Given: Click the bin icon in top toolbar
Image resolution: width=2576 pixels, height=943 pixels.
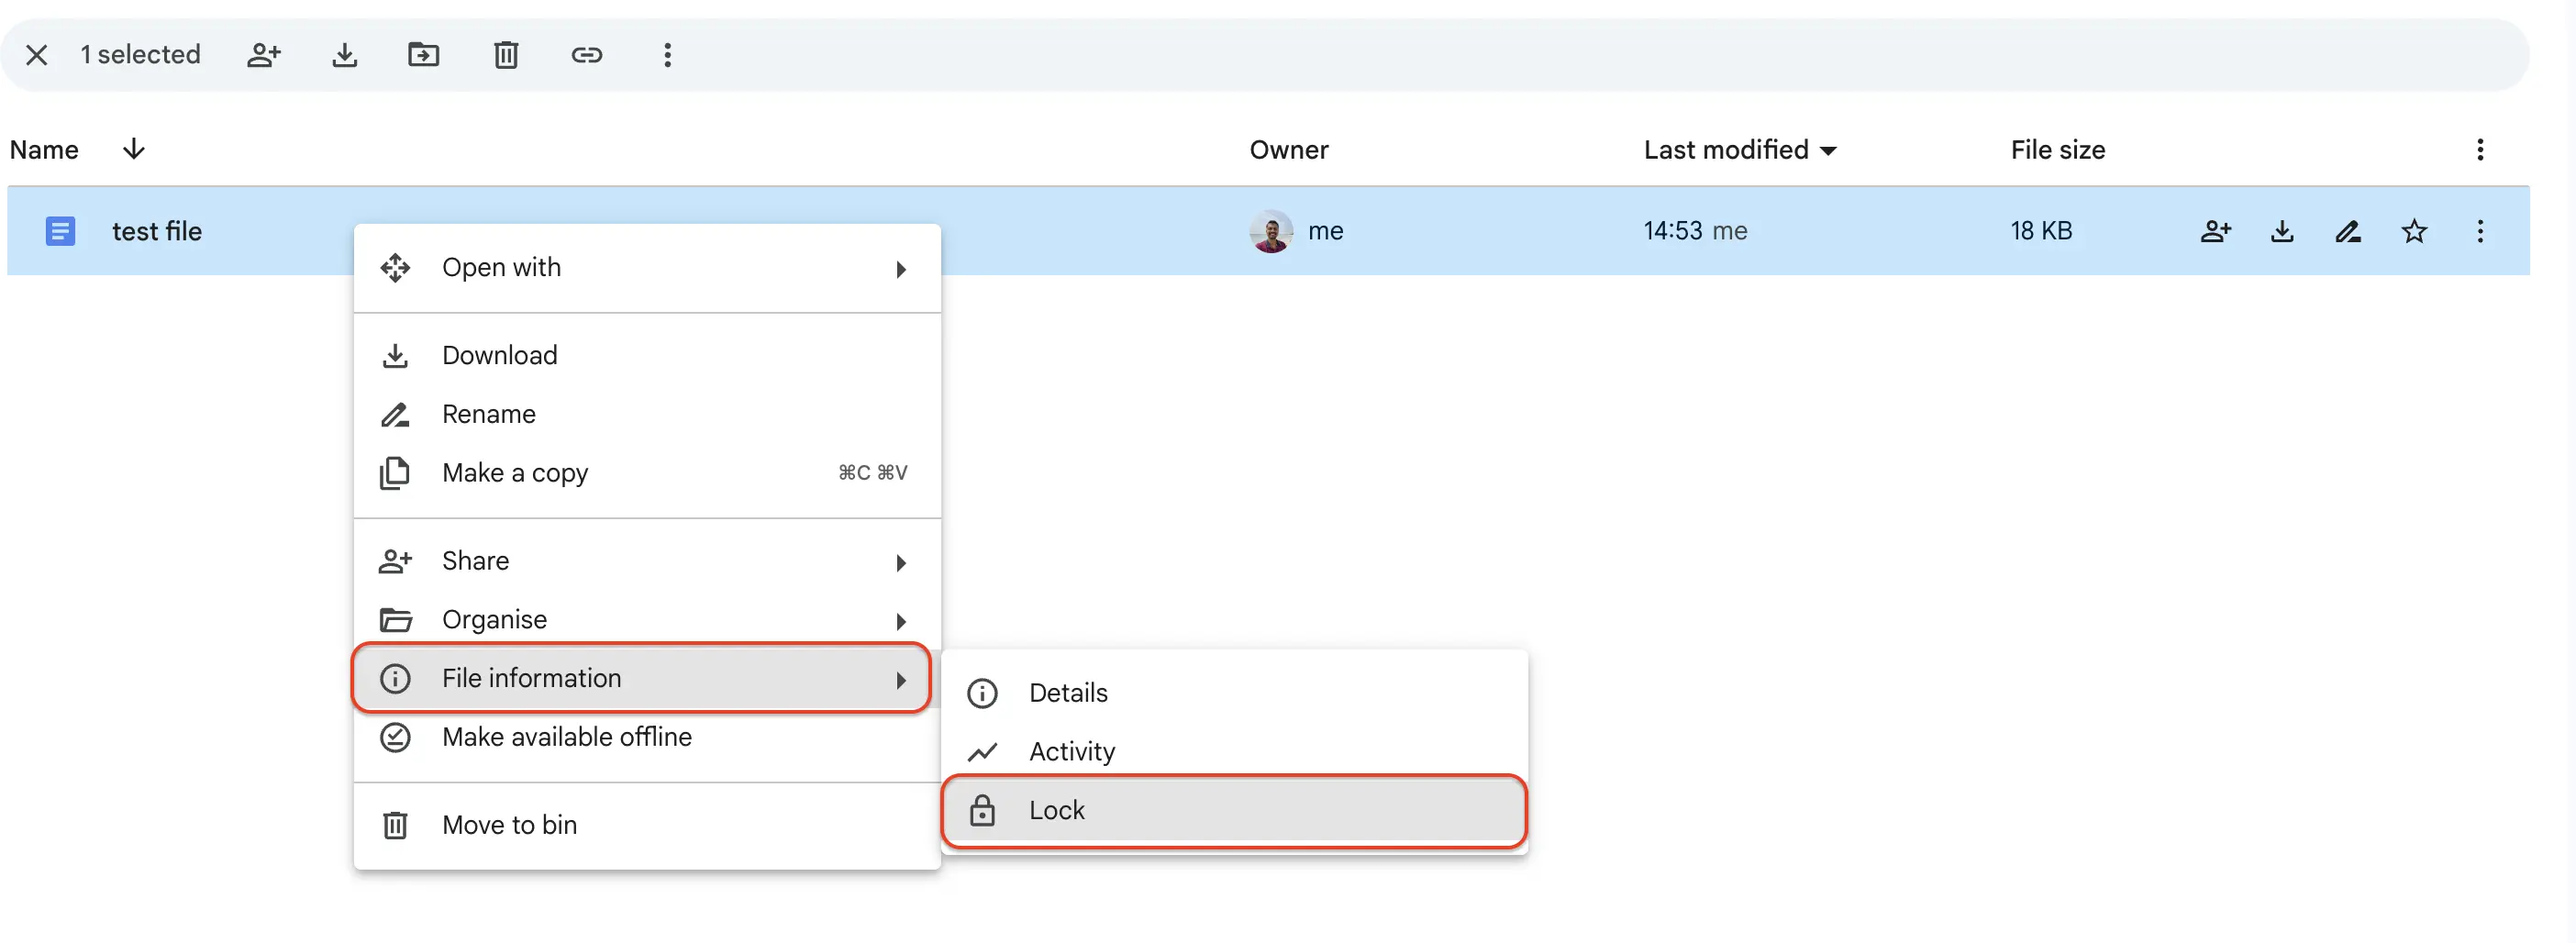Looking at the screenshot, I should coord(506,55).
